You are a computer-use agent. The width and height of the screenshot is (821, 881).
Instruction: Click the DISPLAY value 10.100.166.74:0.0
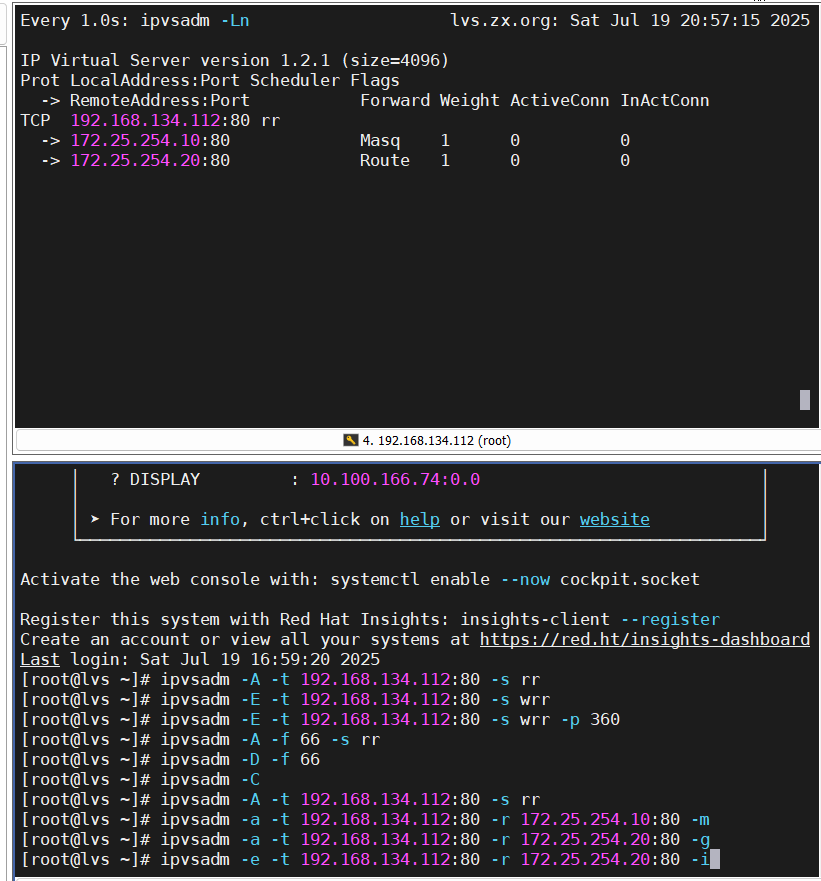[x=395, y=479]
